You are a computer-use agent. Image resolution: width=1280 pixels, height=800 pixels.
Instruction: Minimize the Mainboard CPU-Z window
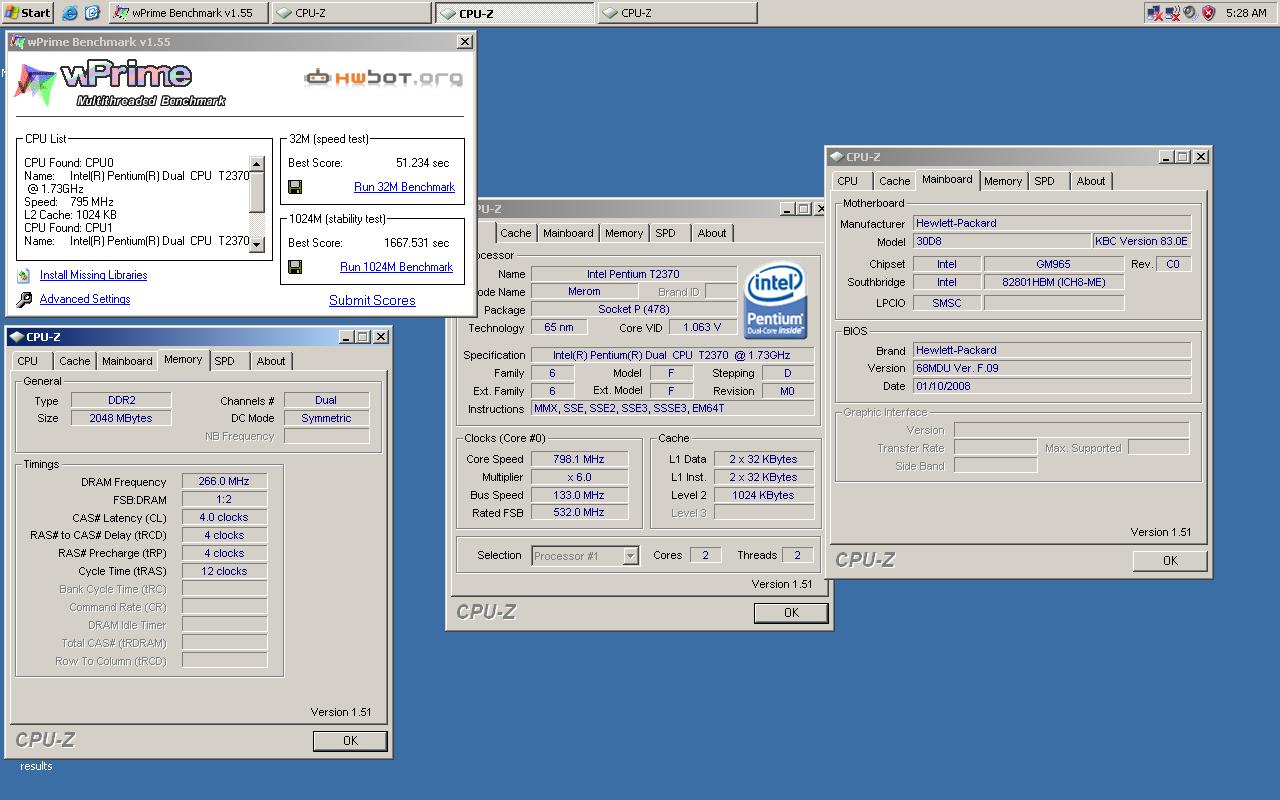tap(1167, 157)
